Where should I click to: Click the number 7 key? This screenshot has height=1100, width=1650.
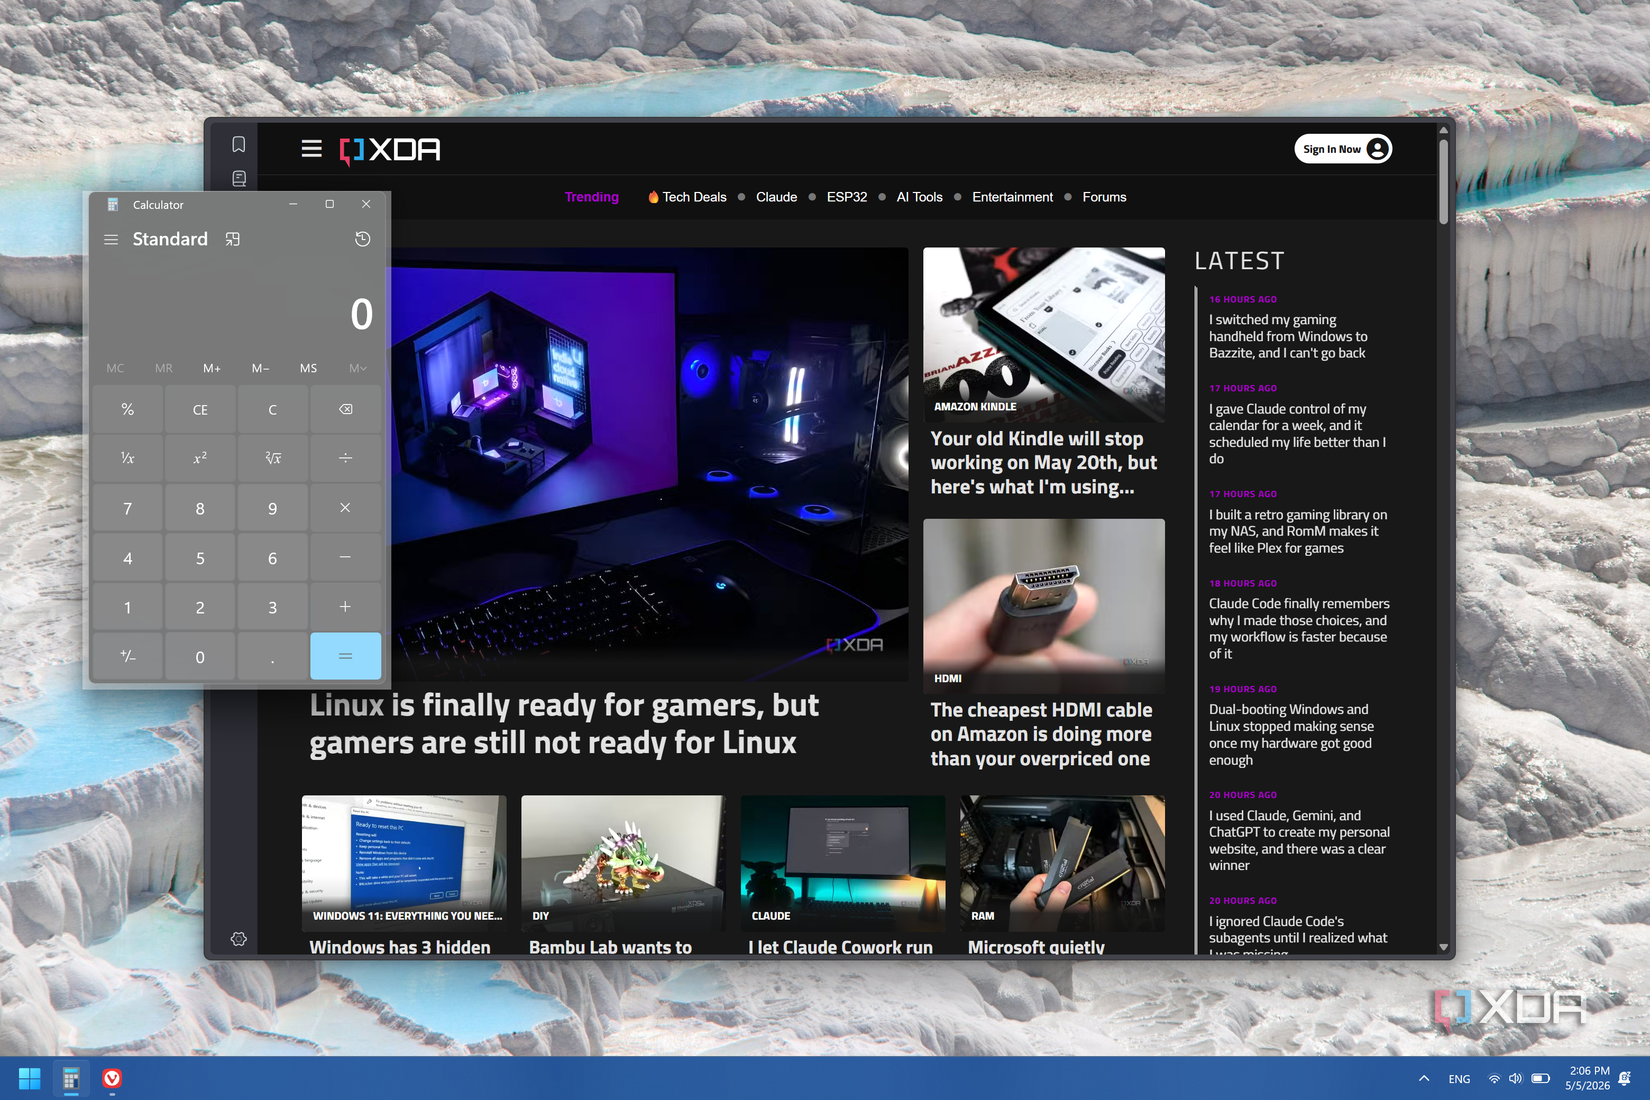tap(127, 508)
